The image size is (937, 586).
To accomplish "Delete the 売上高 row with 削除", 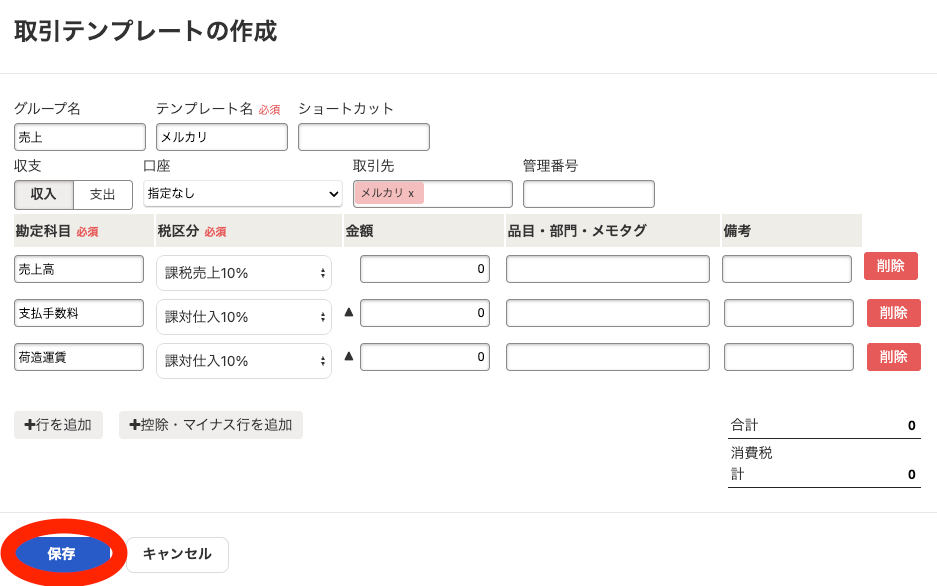I will (892, 266).
